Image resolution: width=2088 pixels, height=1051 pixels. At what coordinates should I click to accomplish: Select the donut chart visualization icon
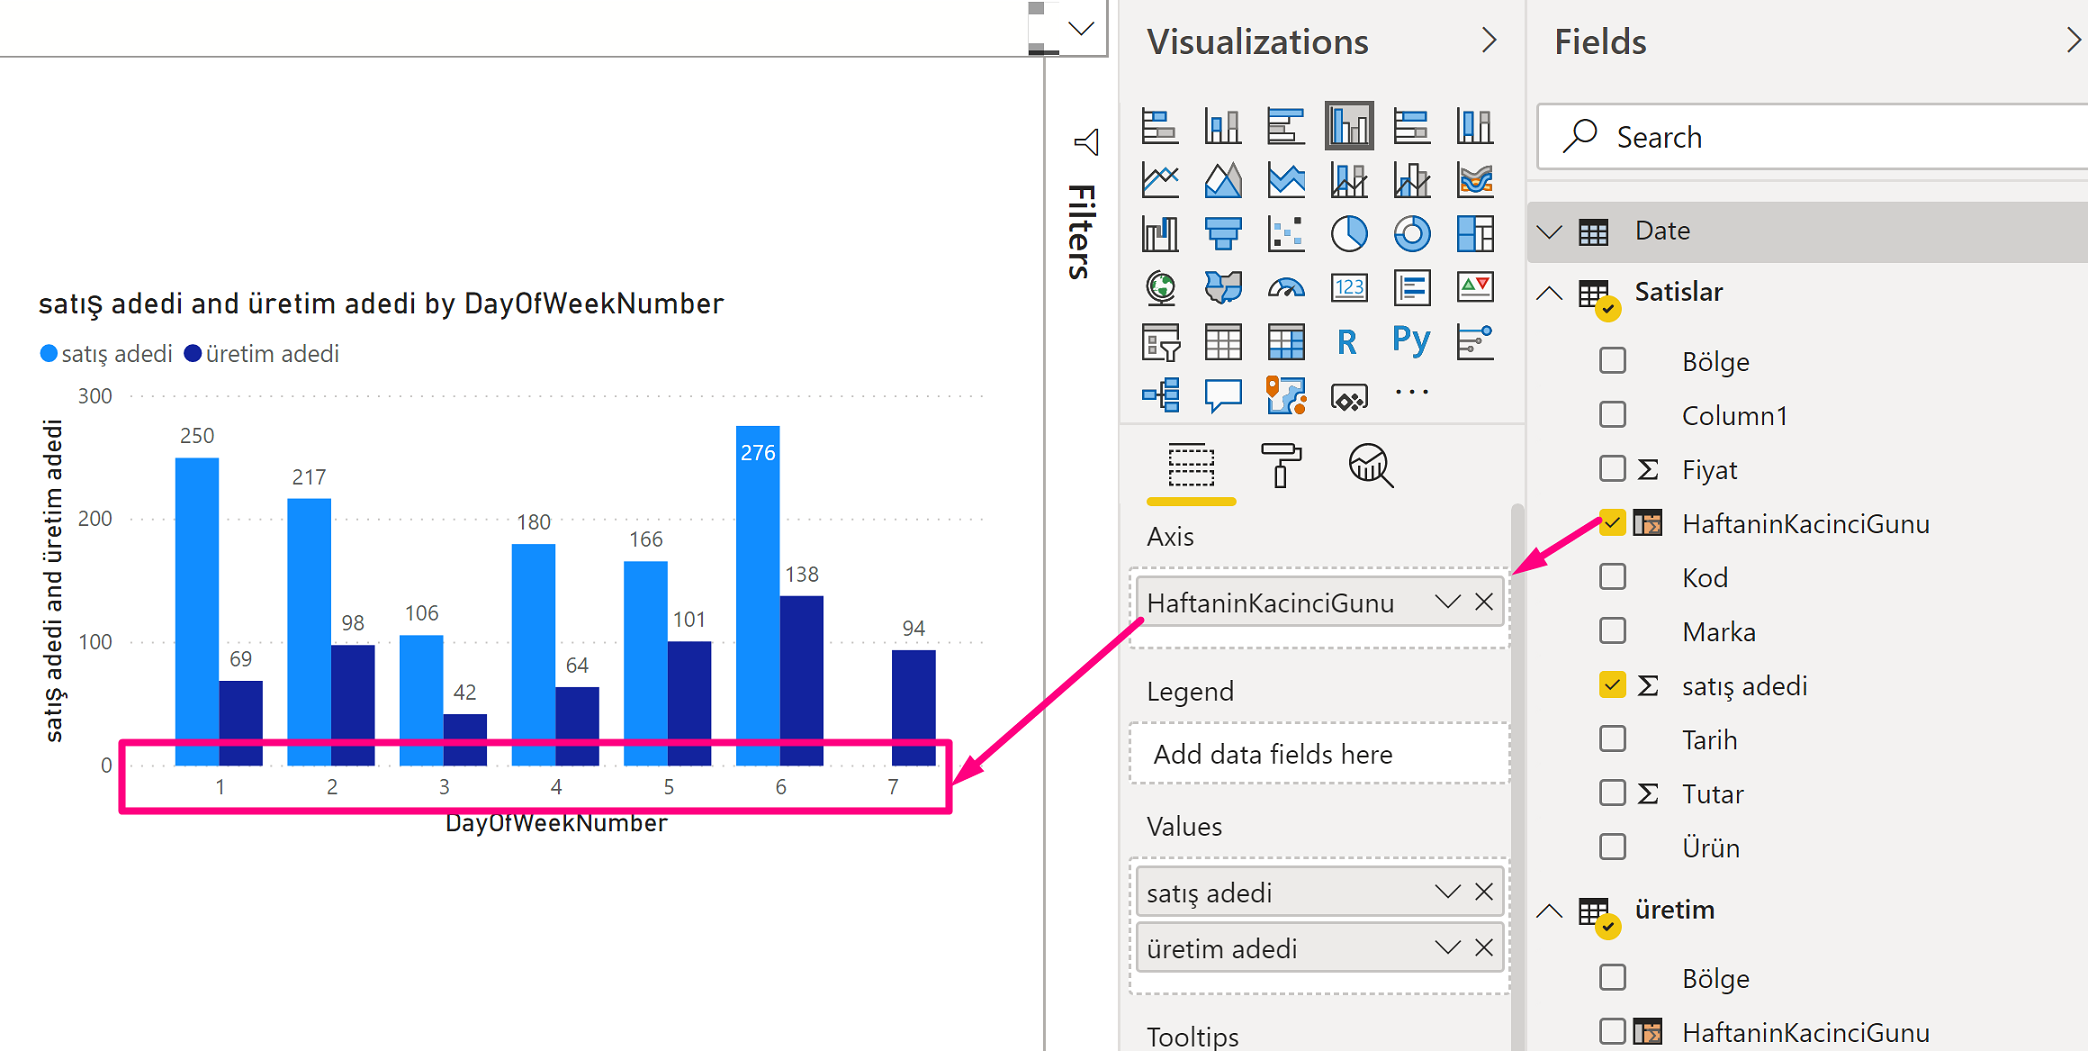click(1411, 234)
